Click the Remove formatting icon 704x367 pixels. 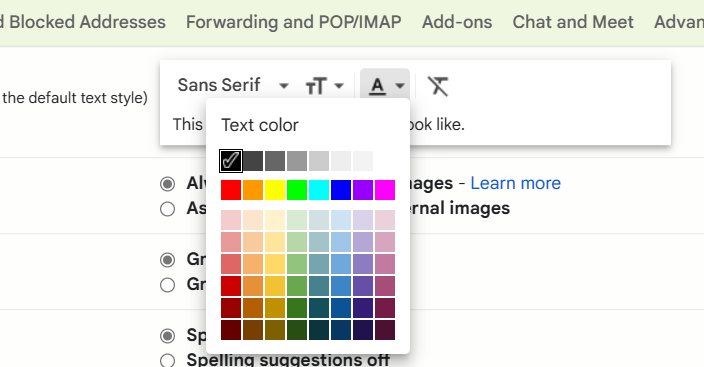[x=438, y=85]
